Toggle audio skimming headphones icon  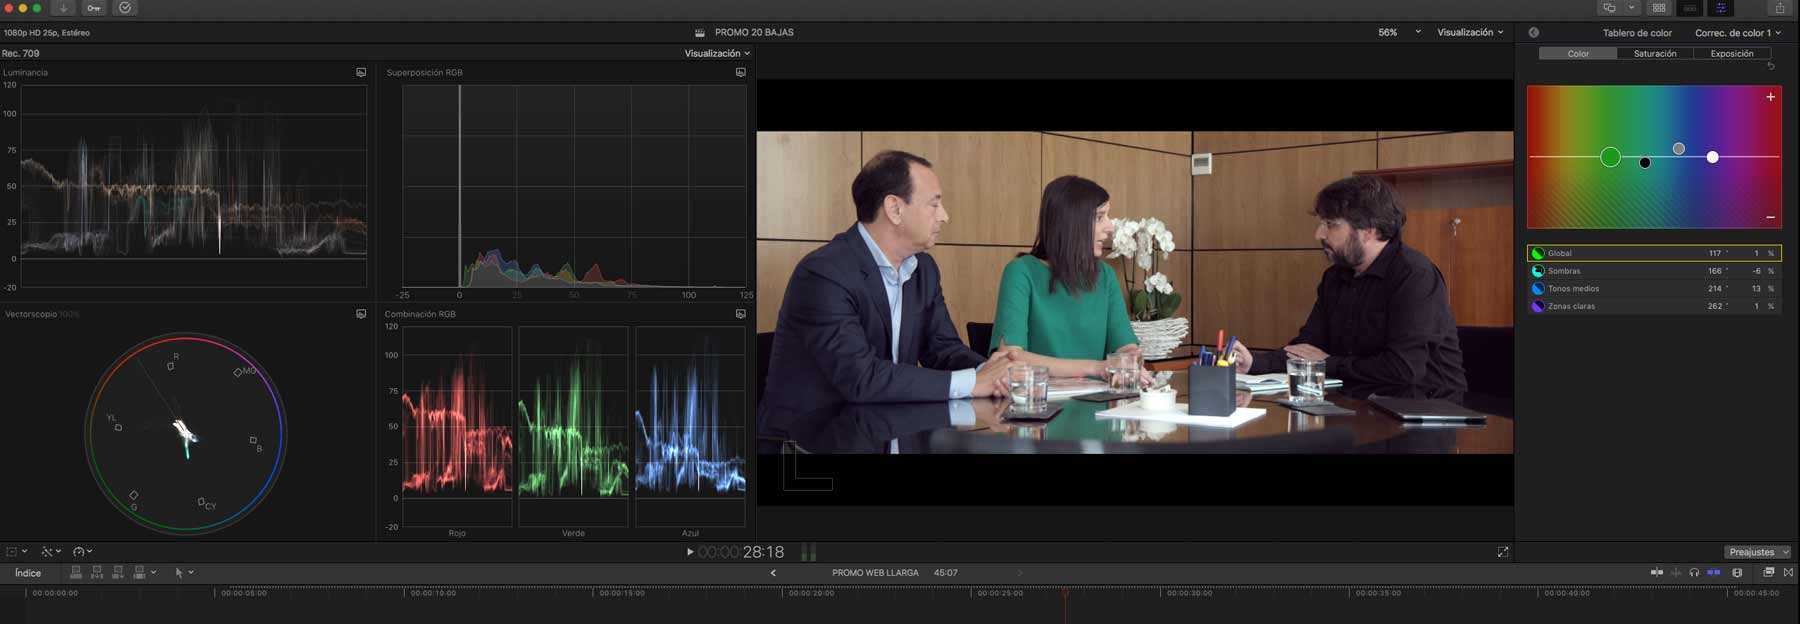click(x=1694, y=572)
